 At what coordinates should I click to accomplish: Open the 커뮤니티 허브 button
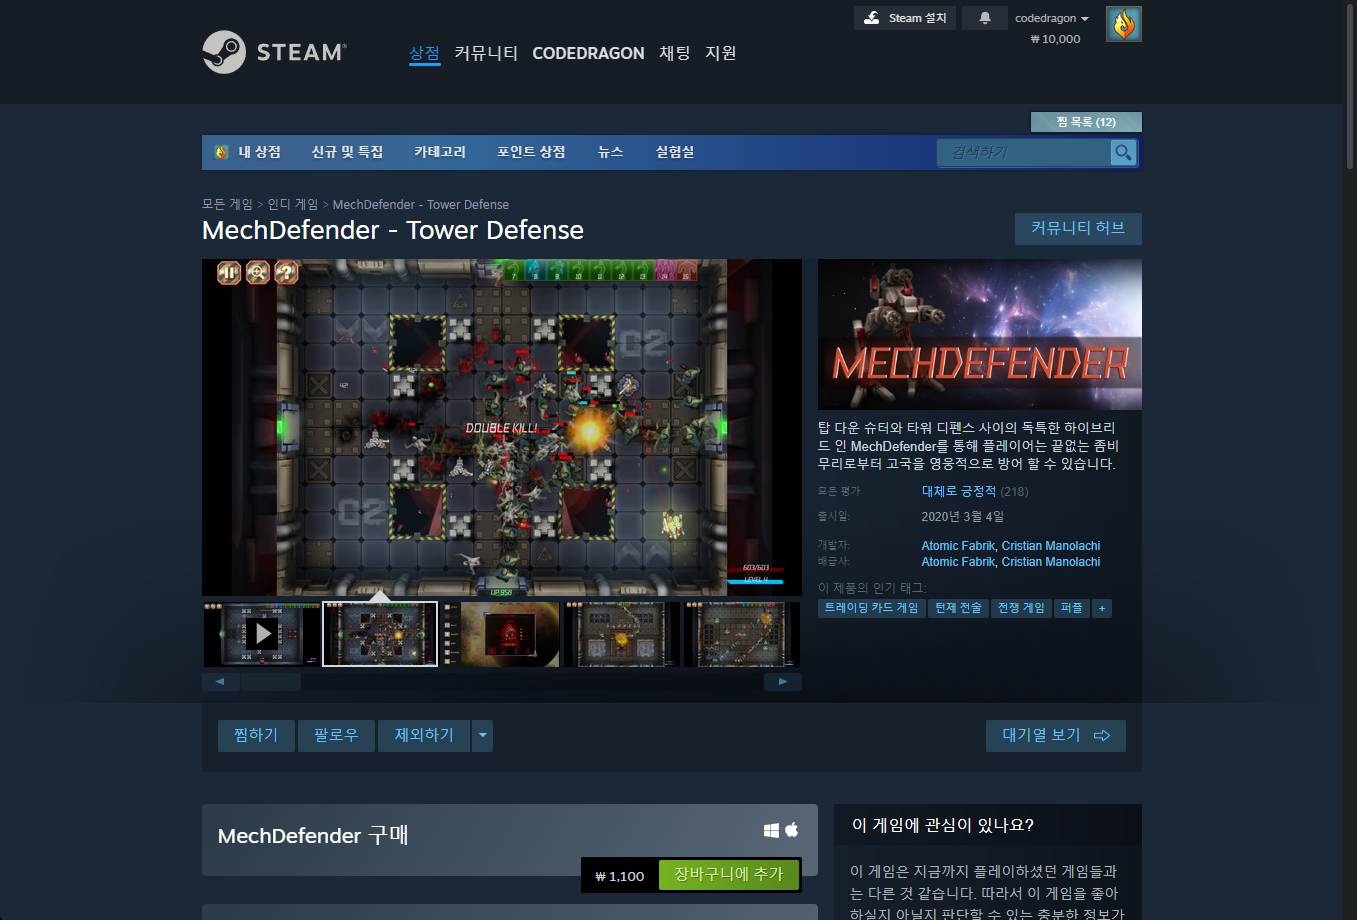point(1078,228)
